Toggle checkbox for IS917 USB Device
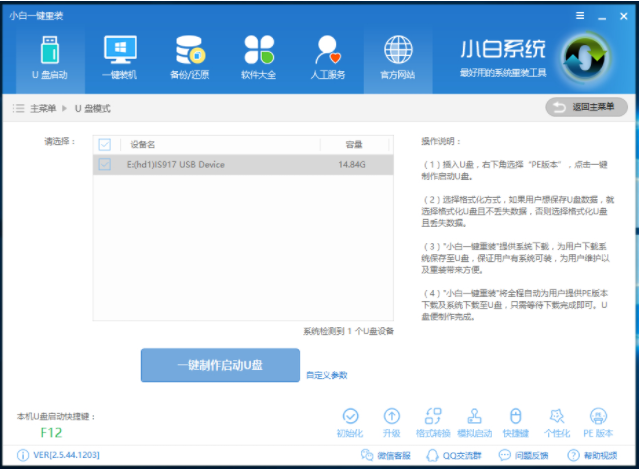640x471 pixels. click(106, 164)
